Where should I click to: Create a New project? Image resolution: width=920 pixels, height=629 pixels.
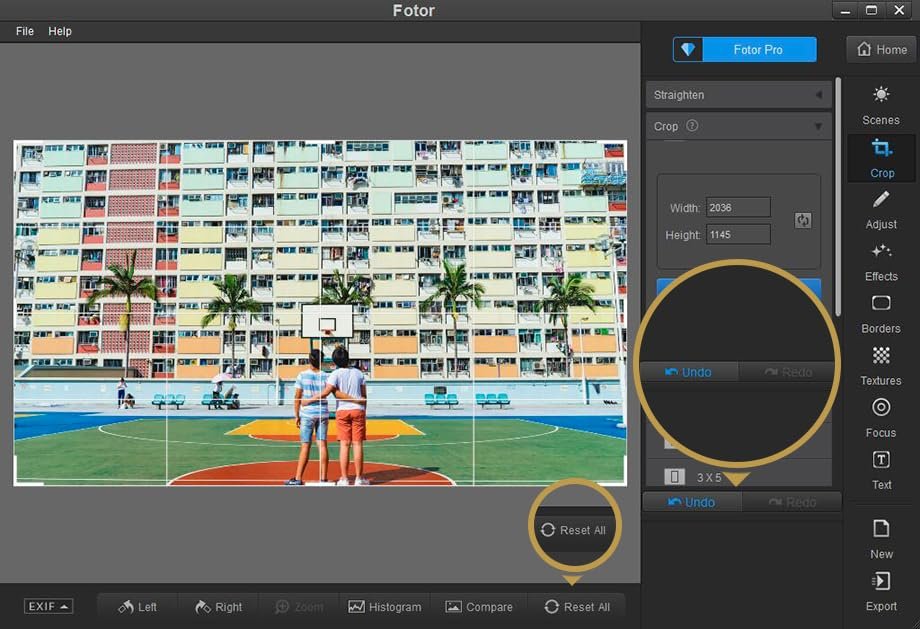(881, 539)
